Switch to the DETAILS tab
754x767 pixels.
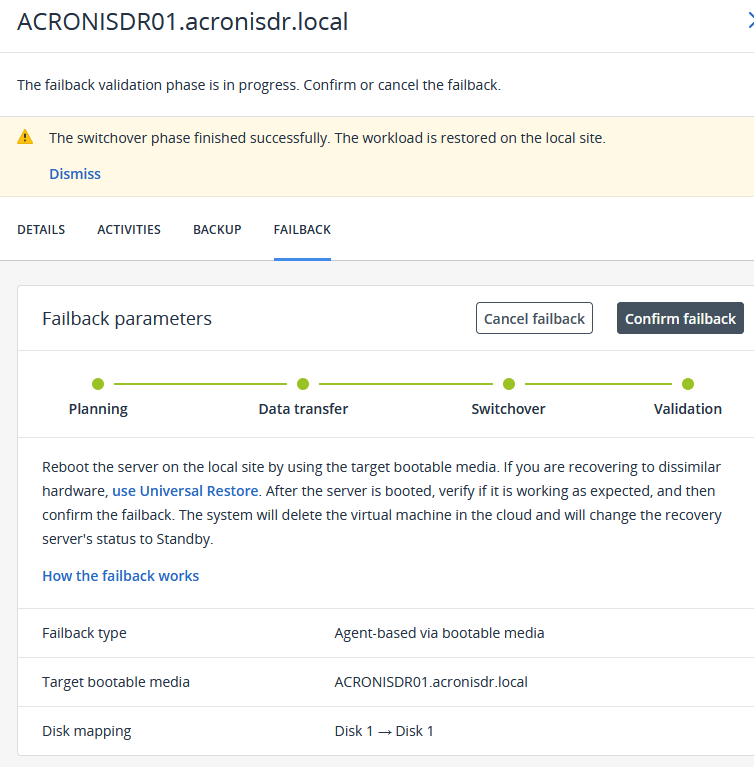(x=41, y=229)
